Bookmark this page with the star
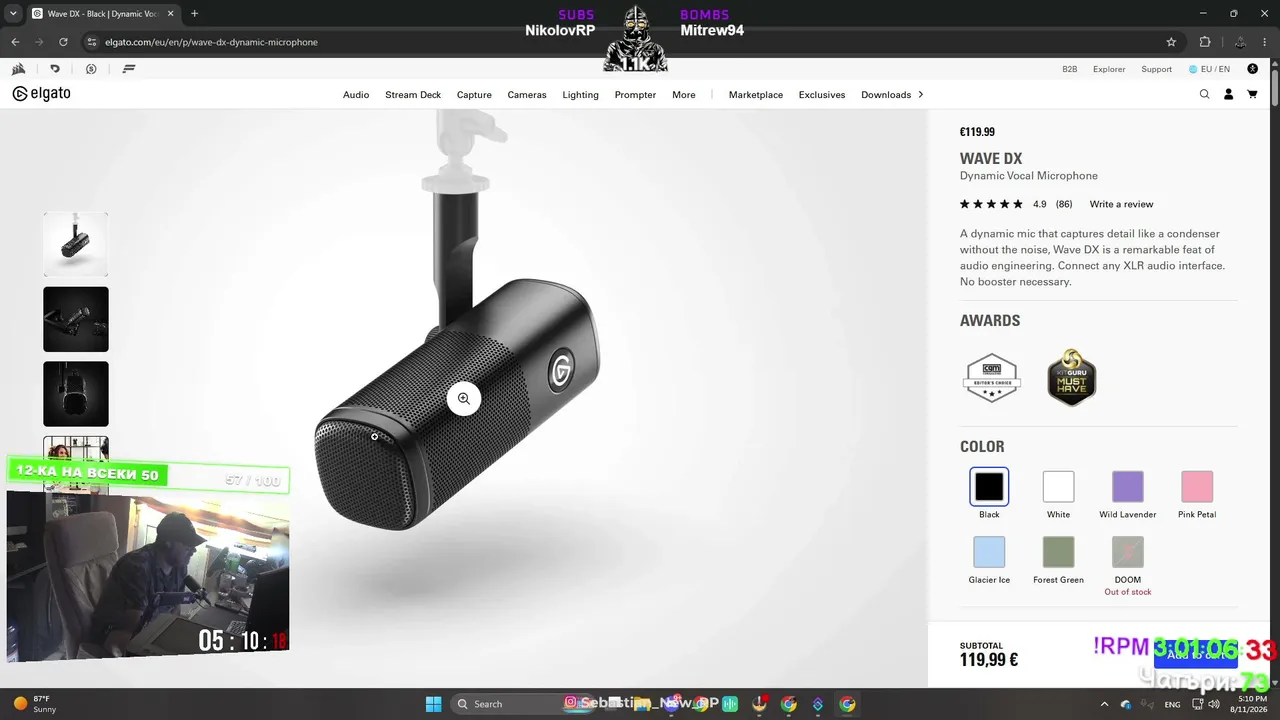 (x=1171, y=42)
